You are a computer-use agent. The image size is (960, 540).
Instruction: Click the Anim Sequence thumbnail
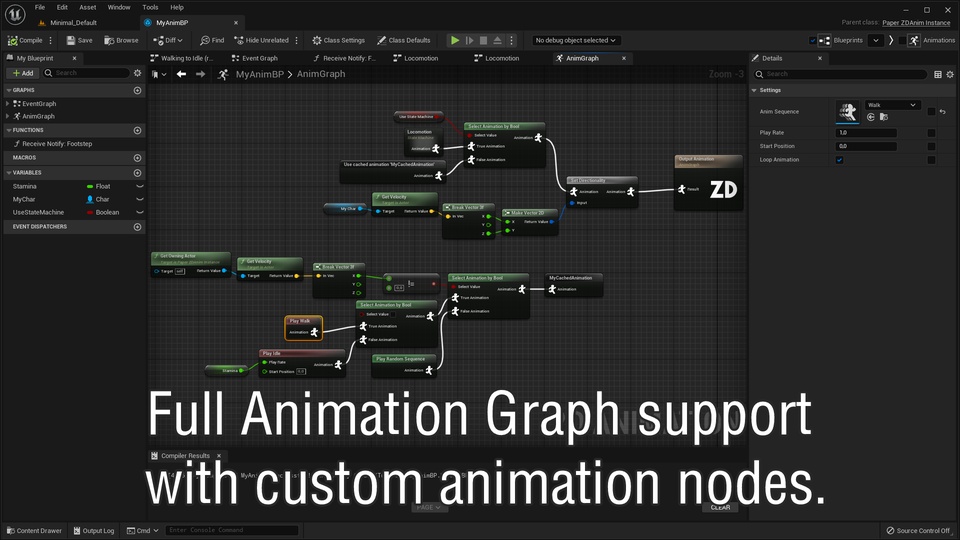tap(848, 111)
